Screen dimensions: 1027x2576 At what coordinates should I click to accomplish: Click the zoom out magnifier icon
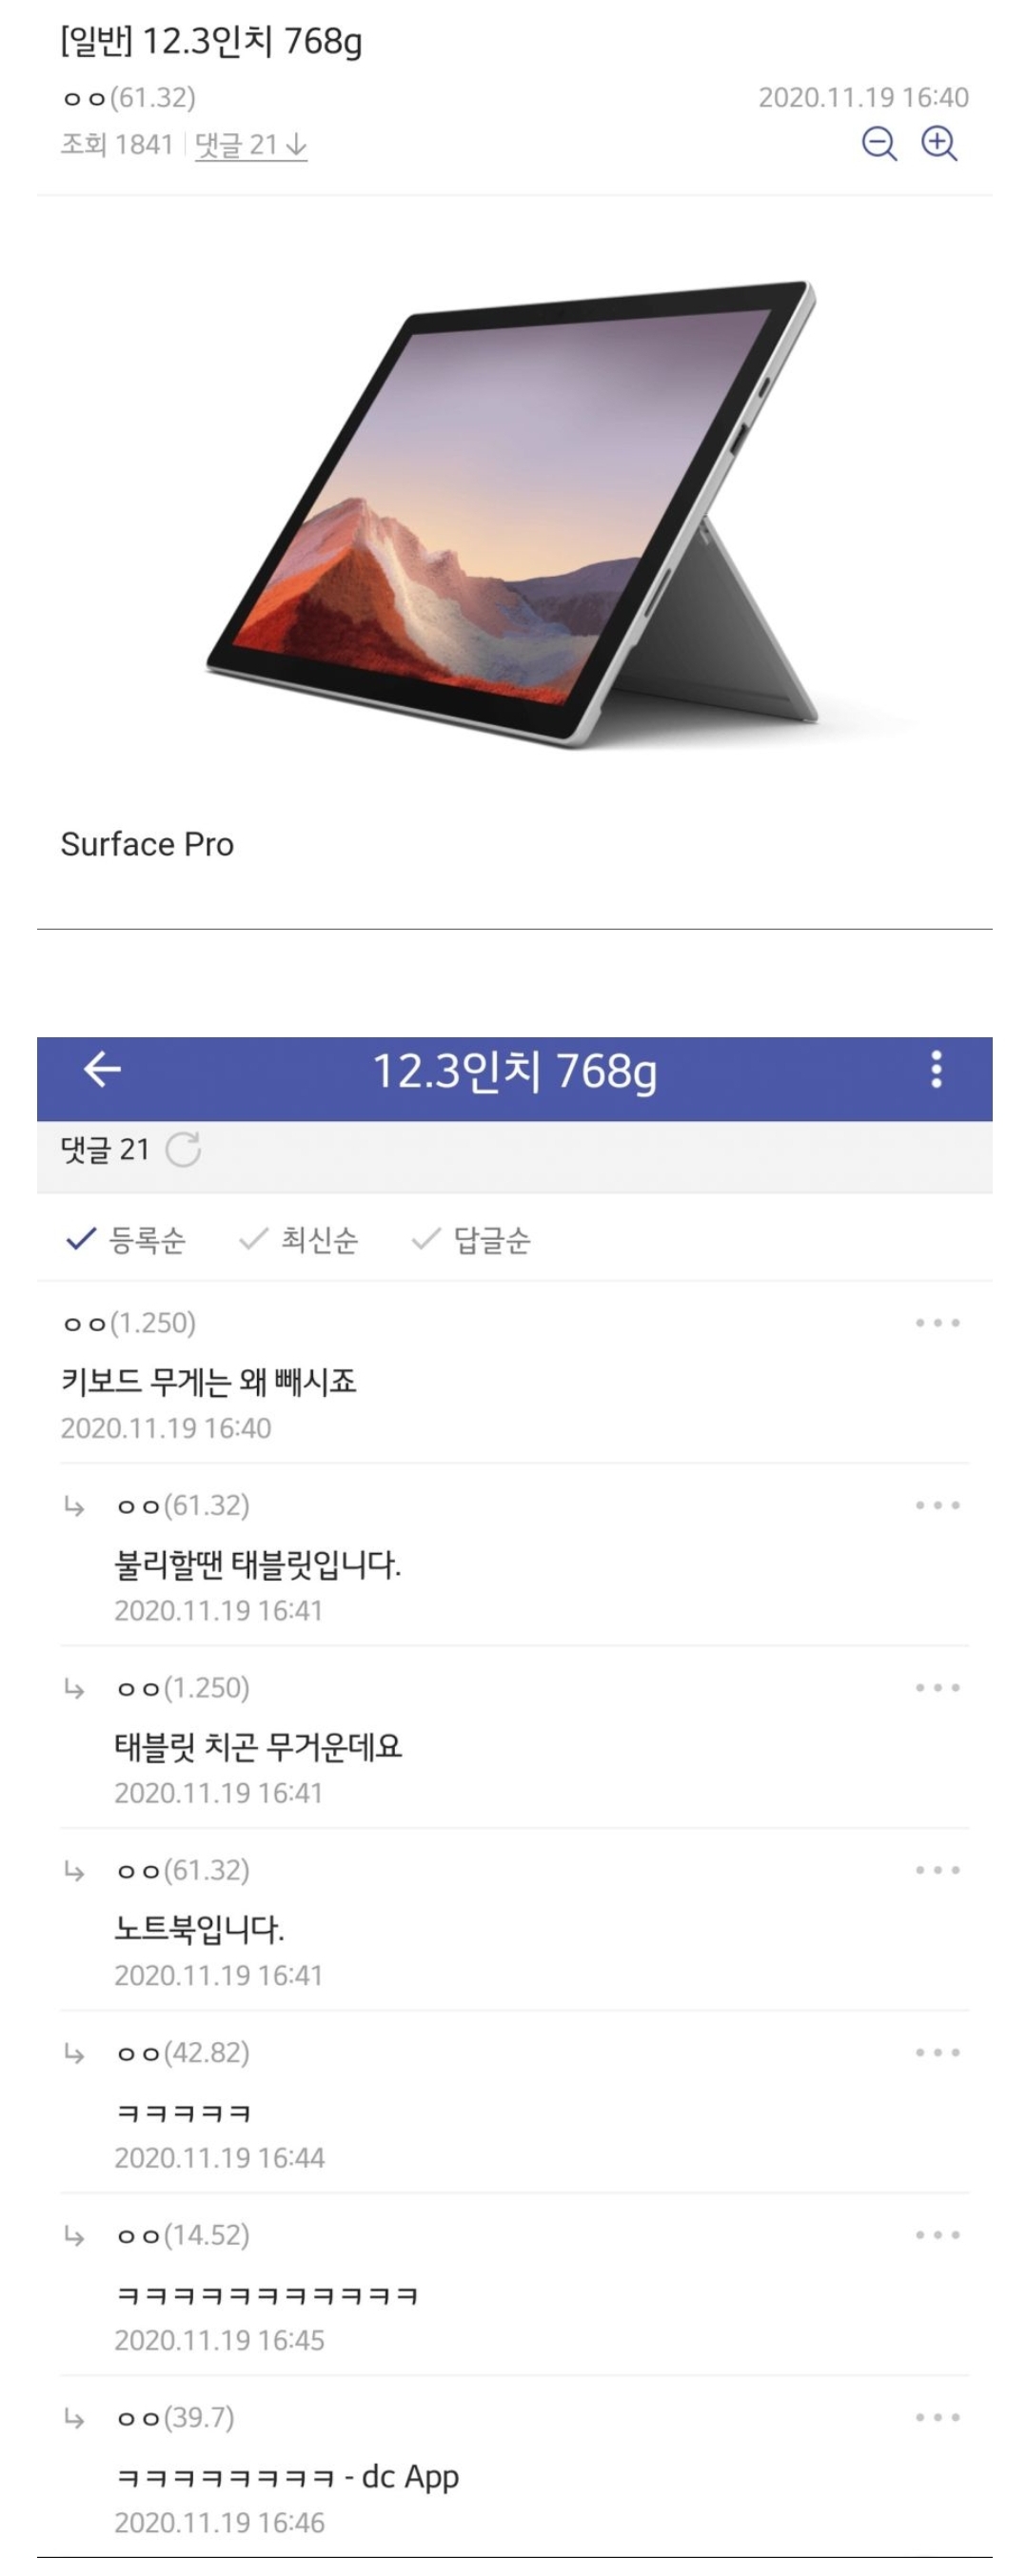(879, 144)
